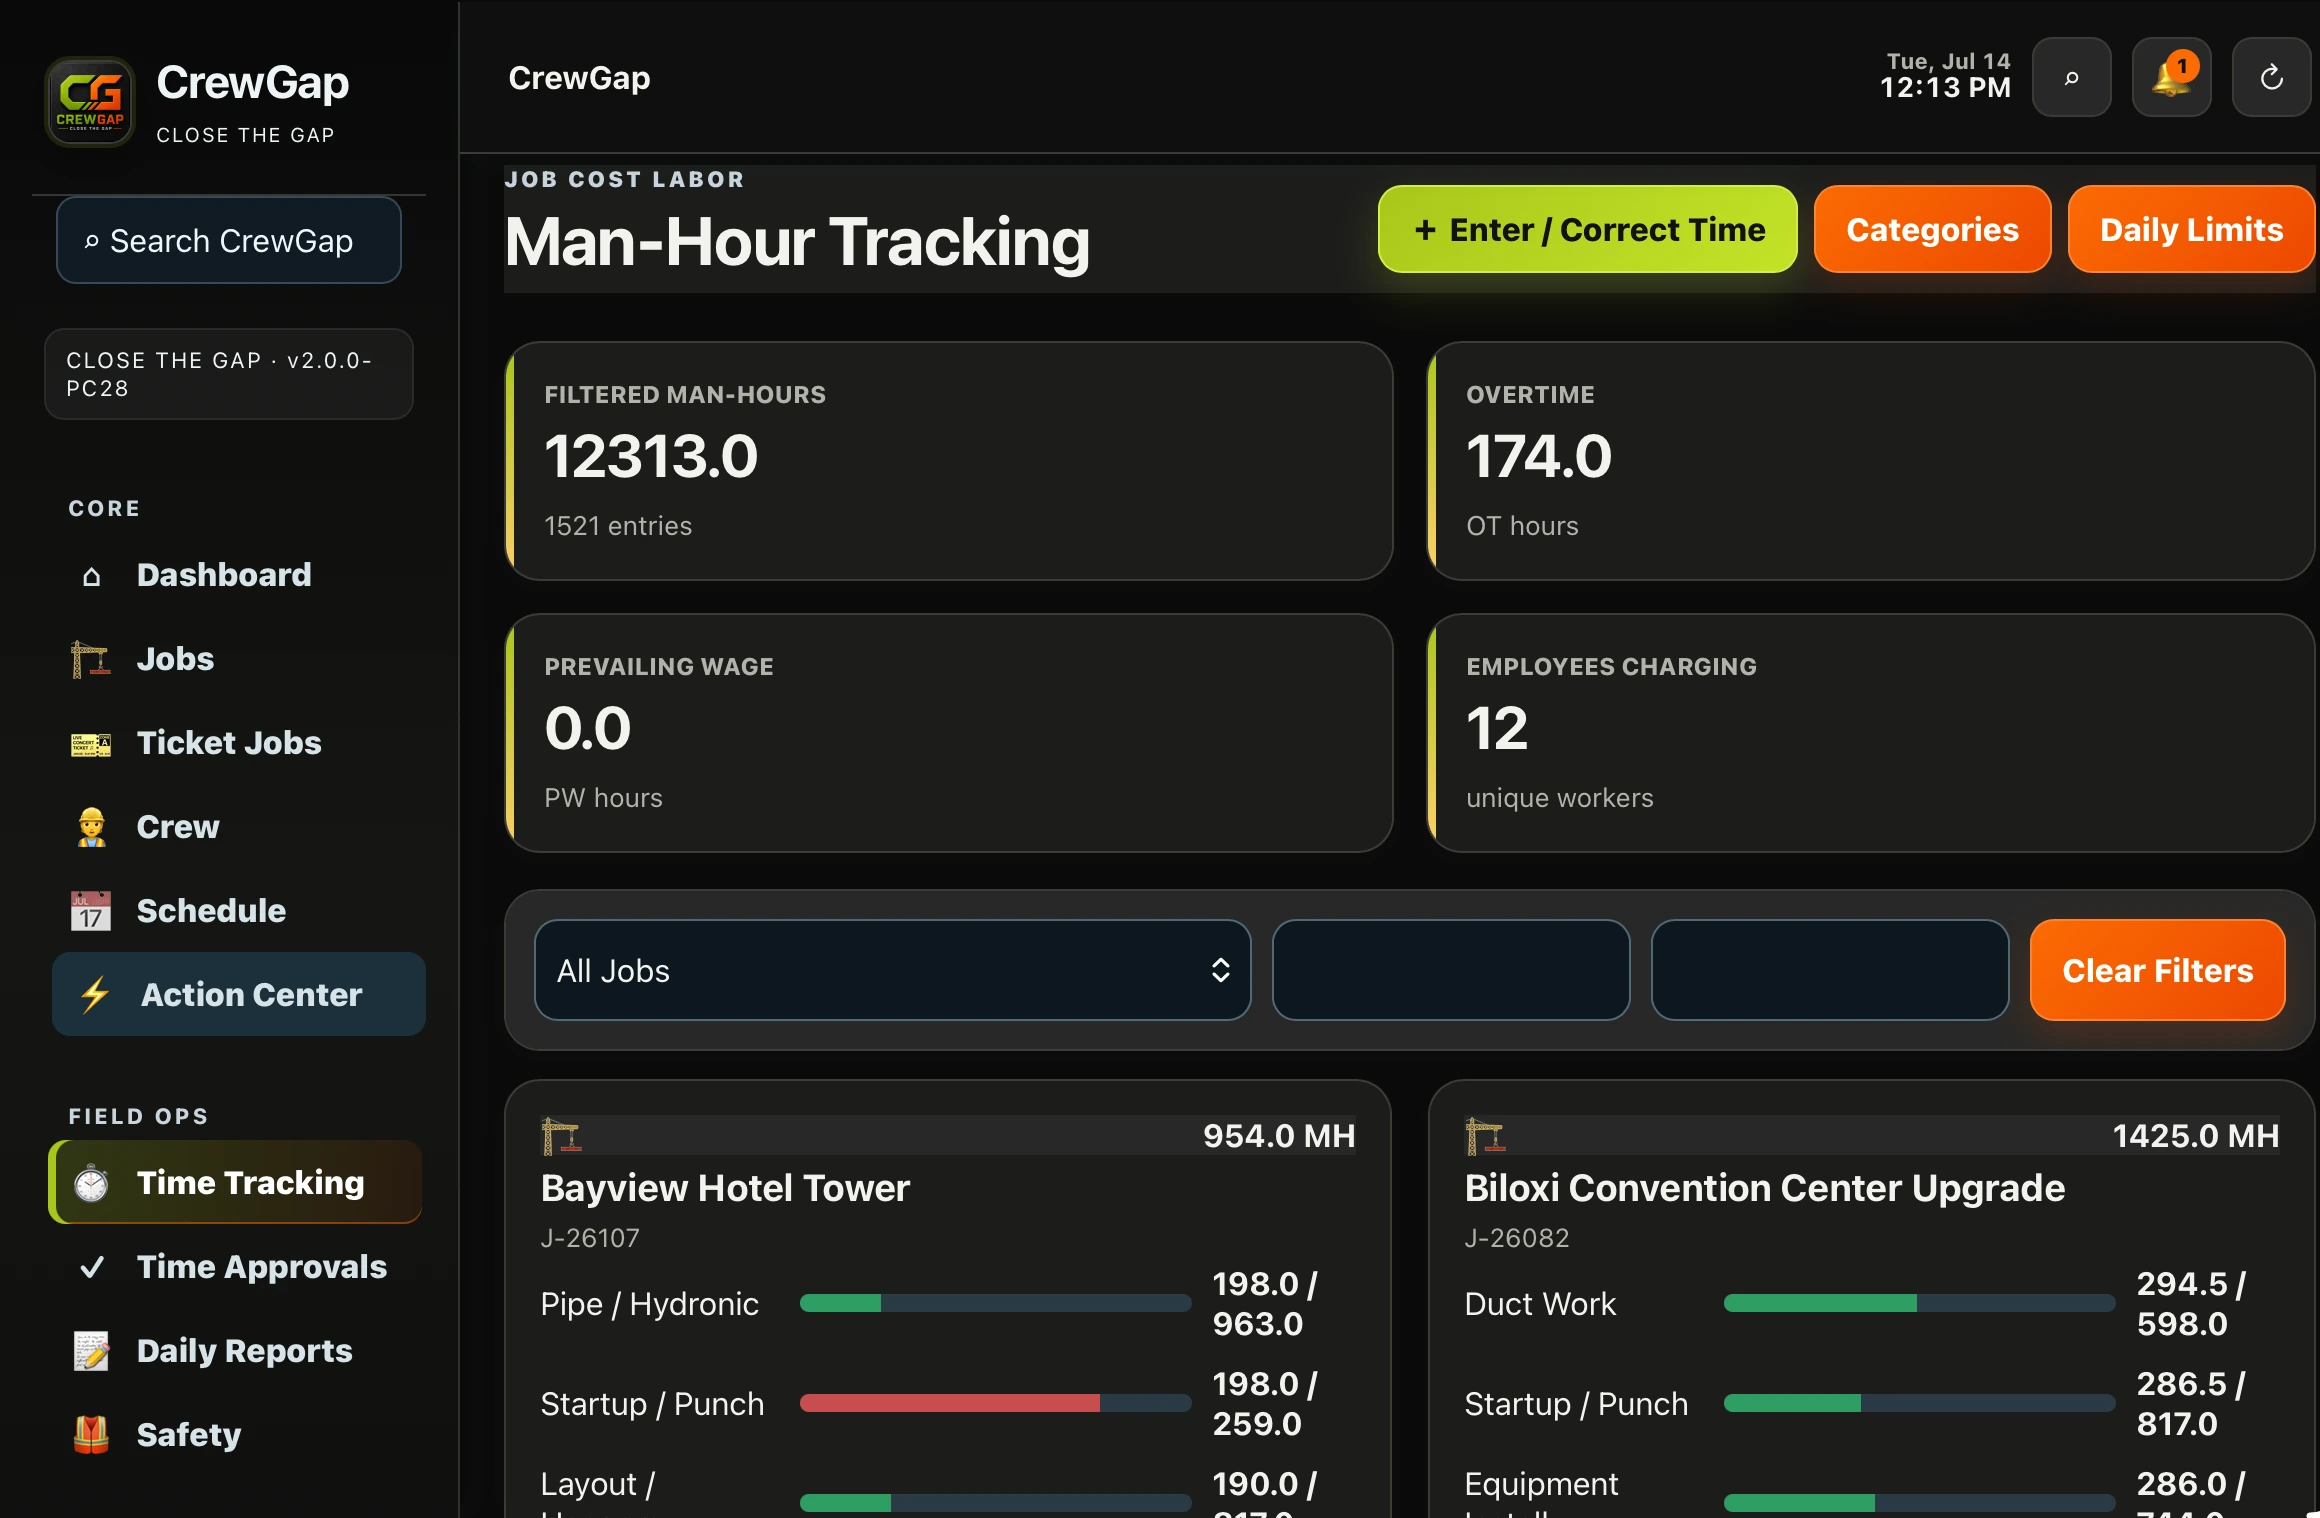This screenshot has width=2320, height=1518.
Task: Click Enter / Correct Time button
Action: (x=1588, y=230)
